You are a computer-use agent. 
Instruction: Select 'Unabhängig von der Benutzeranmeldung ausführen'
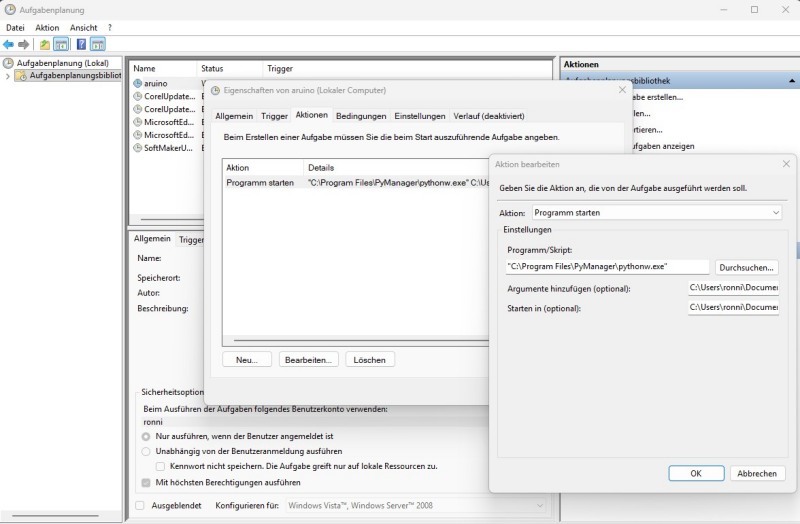click(147, 451)
